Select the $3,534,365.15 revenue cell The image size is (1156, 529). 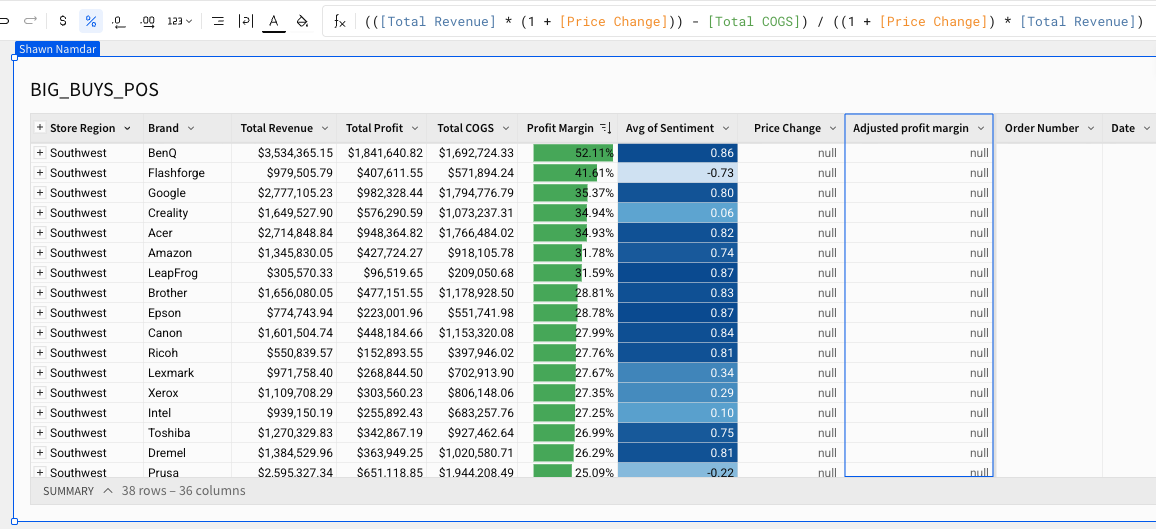pyautogui.click(x=284, y=153)
